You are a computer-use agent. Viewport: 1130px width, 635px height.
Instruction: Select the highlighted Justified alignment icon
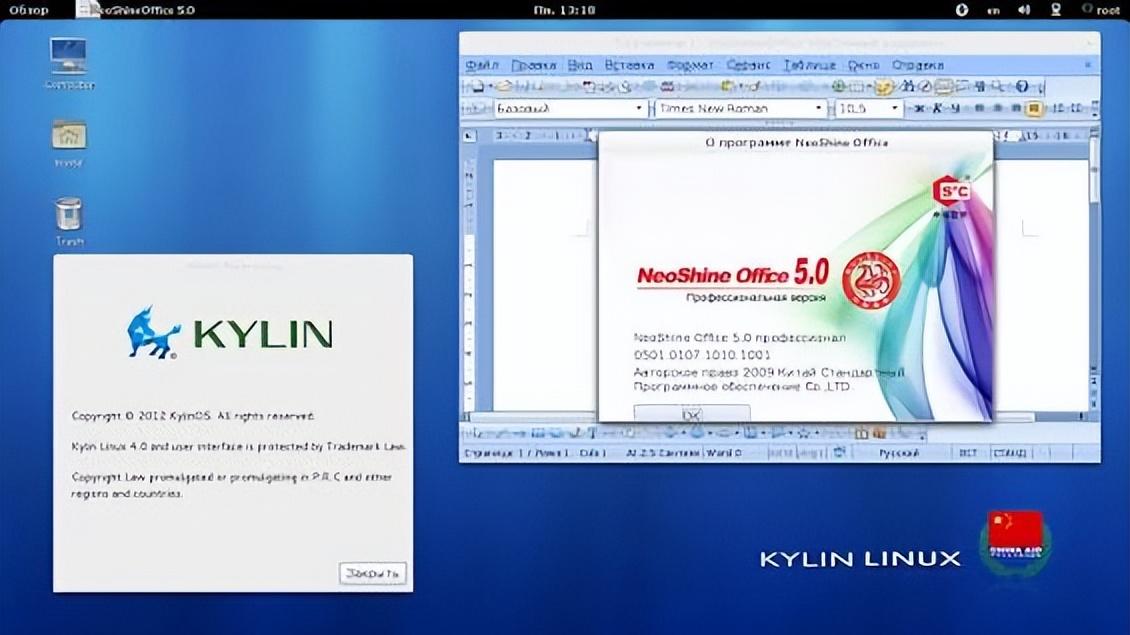[1034, 108]
